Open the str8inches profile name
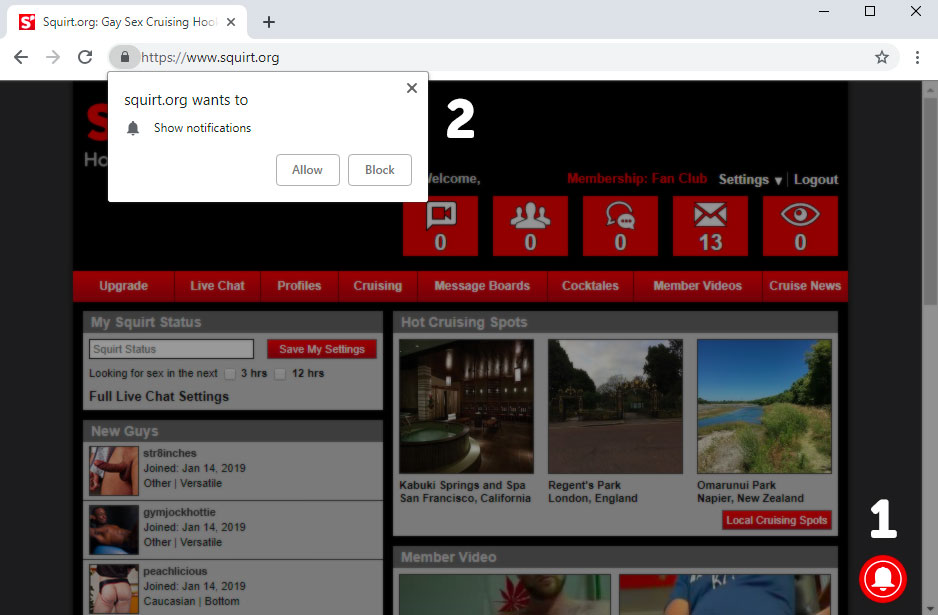Viewport: 938px width, 615px height. click(170, 453)
